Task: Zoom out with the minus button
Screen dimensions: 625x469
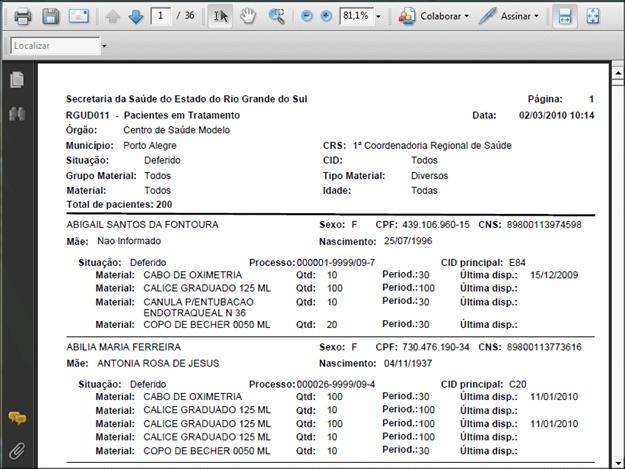Action: pyautogui.click(x=307, y=16)
